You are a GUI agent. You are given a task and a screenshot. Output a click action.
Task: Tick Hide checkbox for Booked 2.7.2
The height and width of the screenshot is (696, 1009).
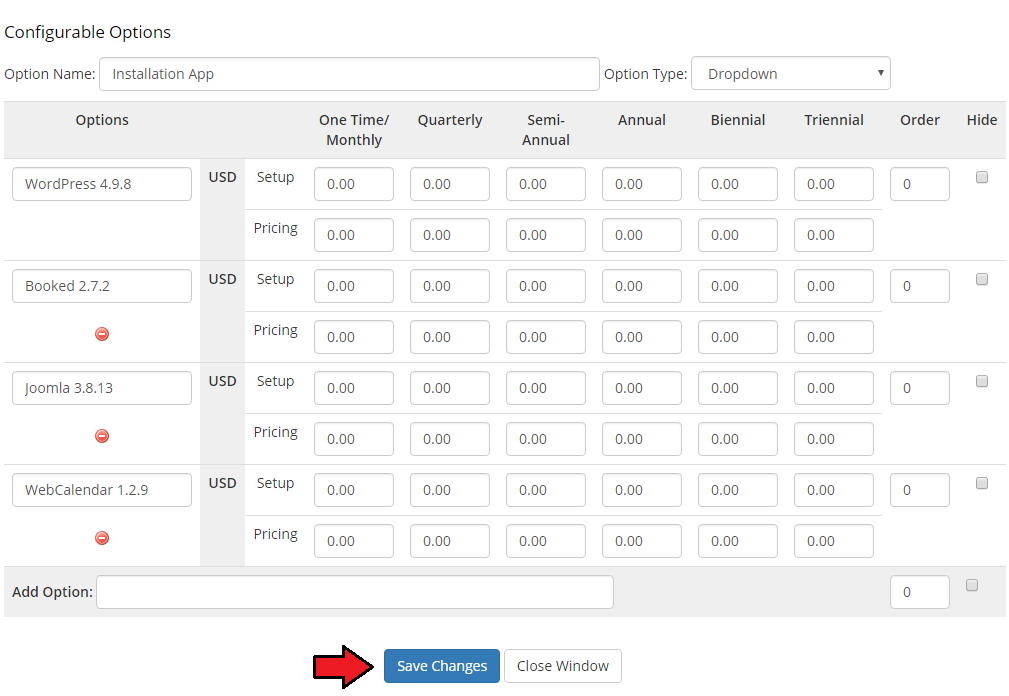pyautogui.click(x=981, y=279)
